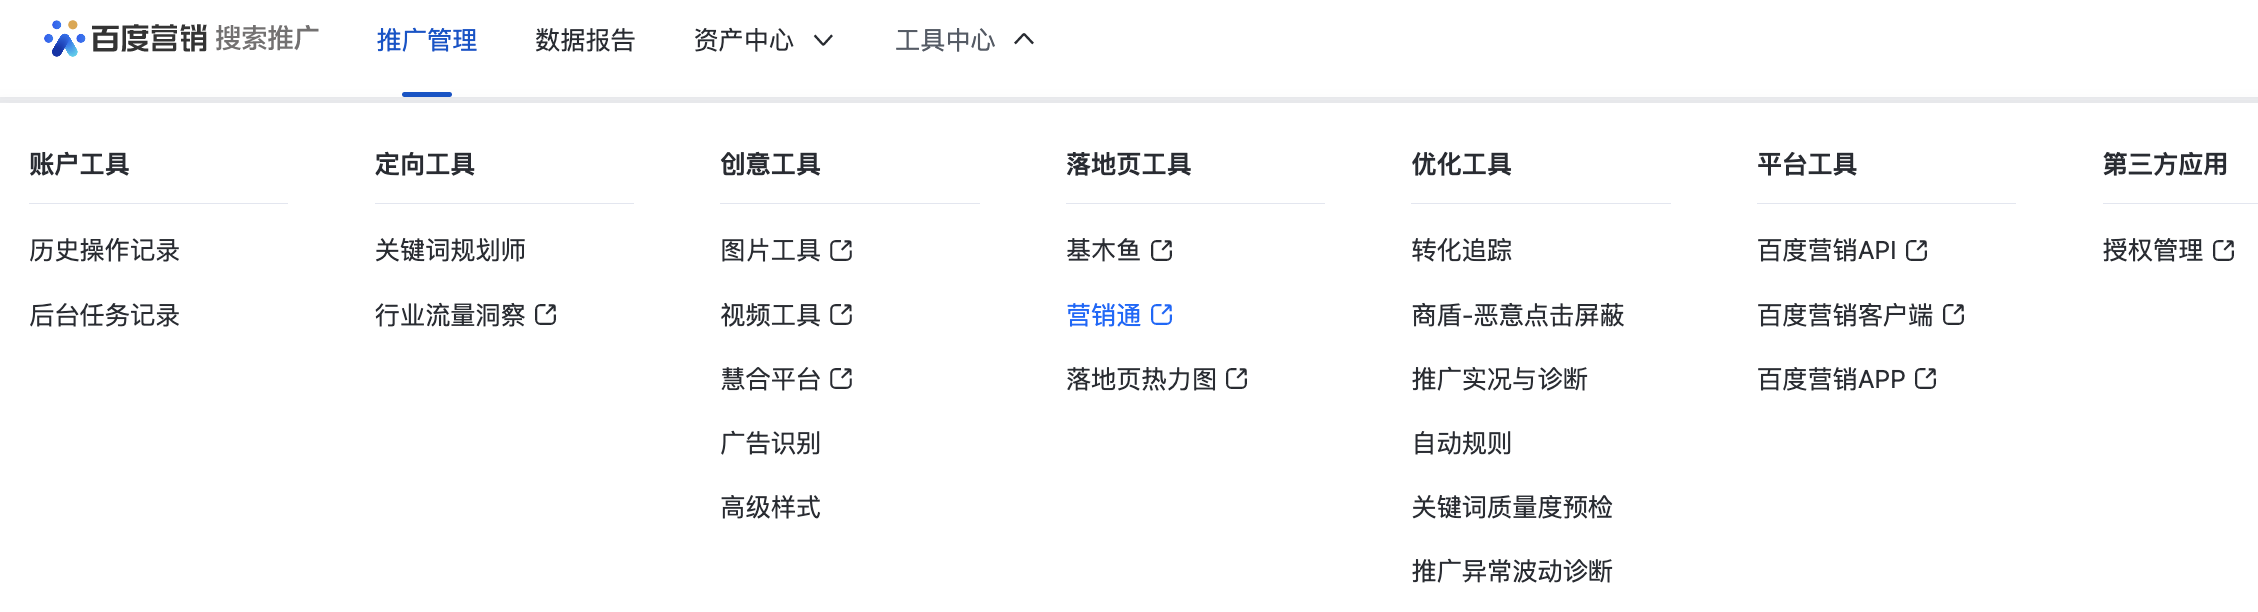Viewport: 2258px width, 612px height.
Task: Click external-link icon beside 落地页热力图
Action: [x=1237, y=379]
